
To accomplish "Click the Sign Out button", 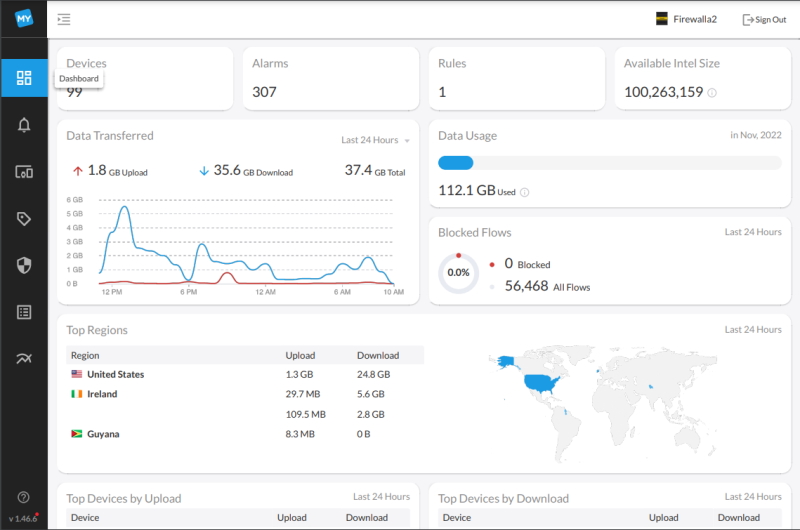I will pyautogui.click(x=764, y=19).
